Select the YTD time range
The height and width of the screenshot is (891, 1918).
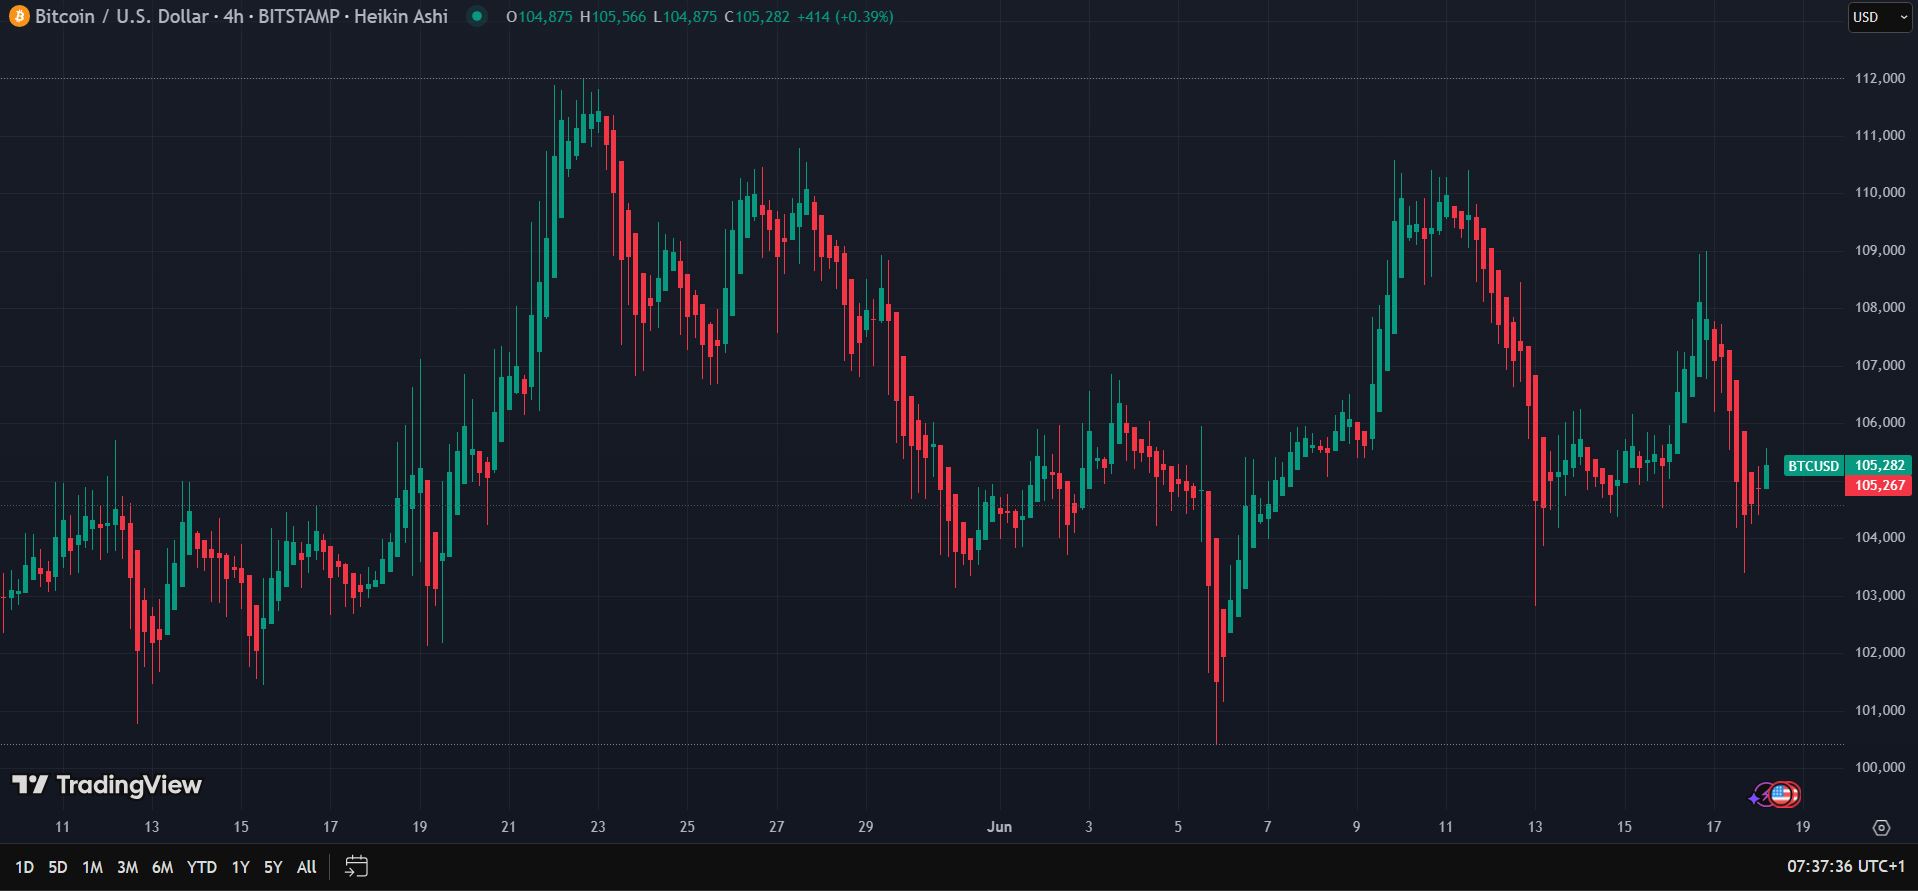(202, 867)
